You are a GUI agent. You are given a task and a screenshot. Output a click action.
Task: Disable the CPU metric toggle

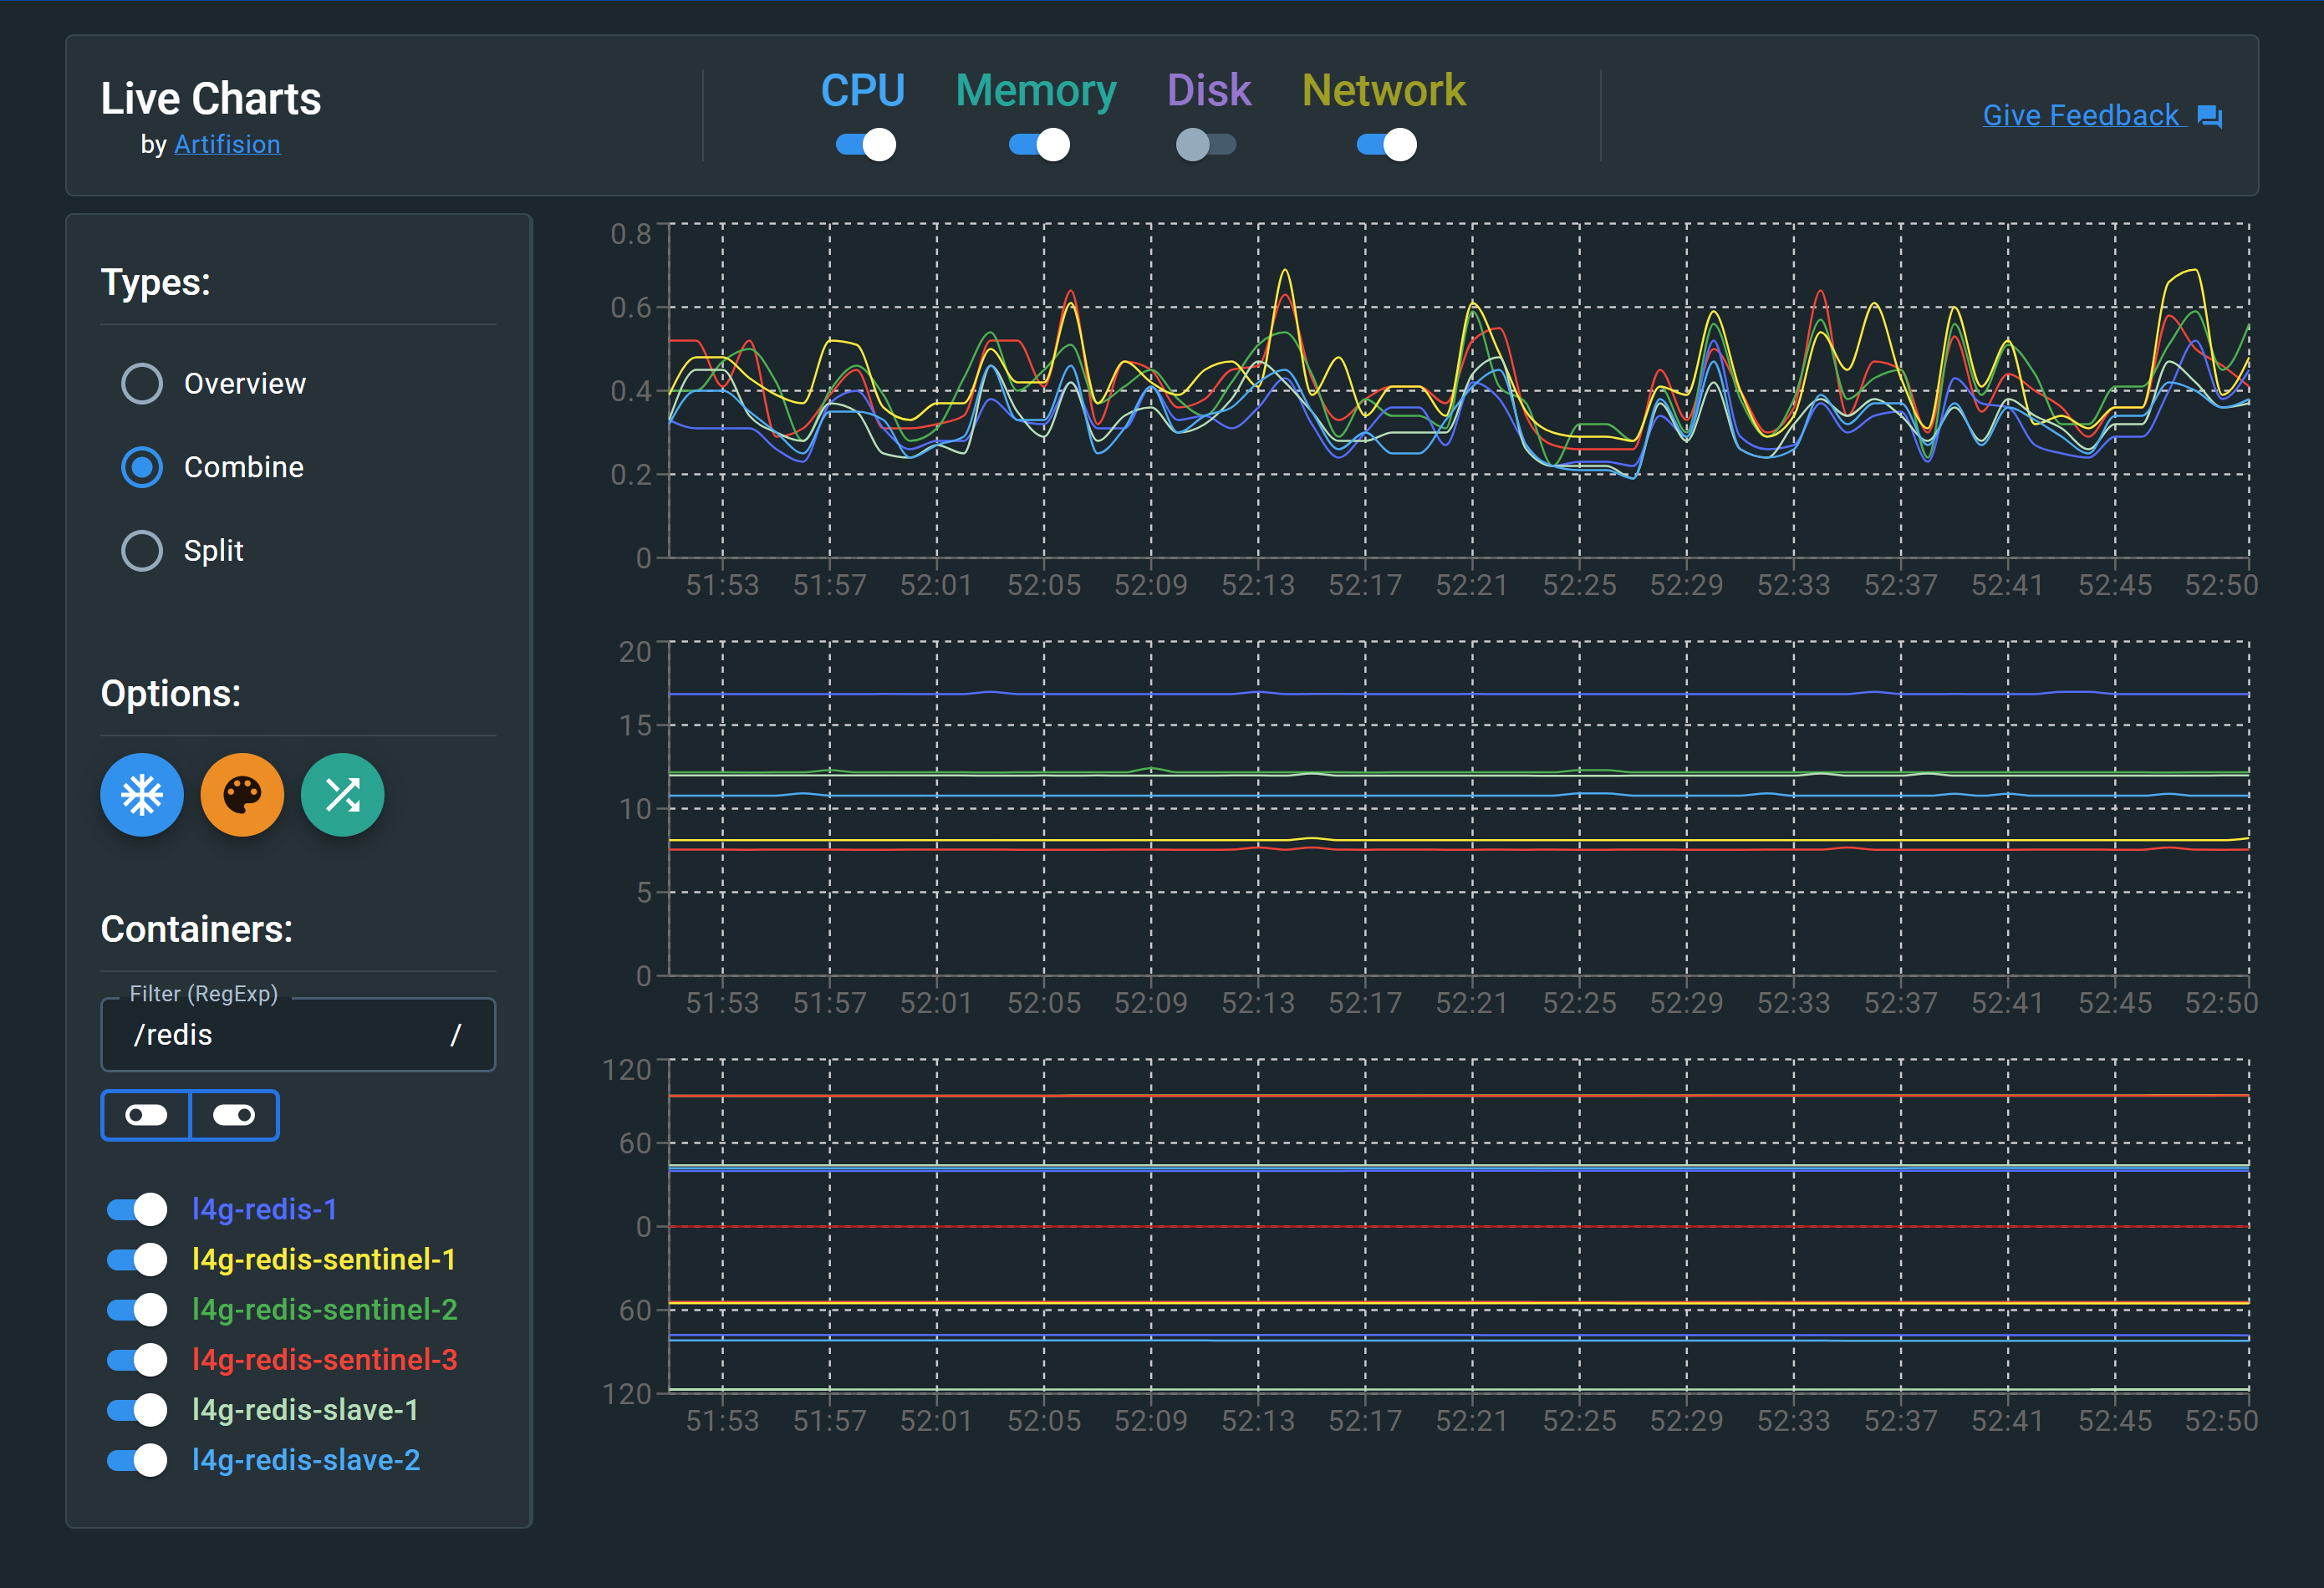[864, 144]
